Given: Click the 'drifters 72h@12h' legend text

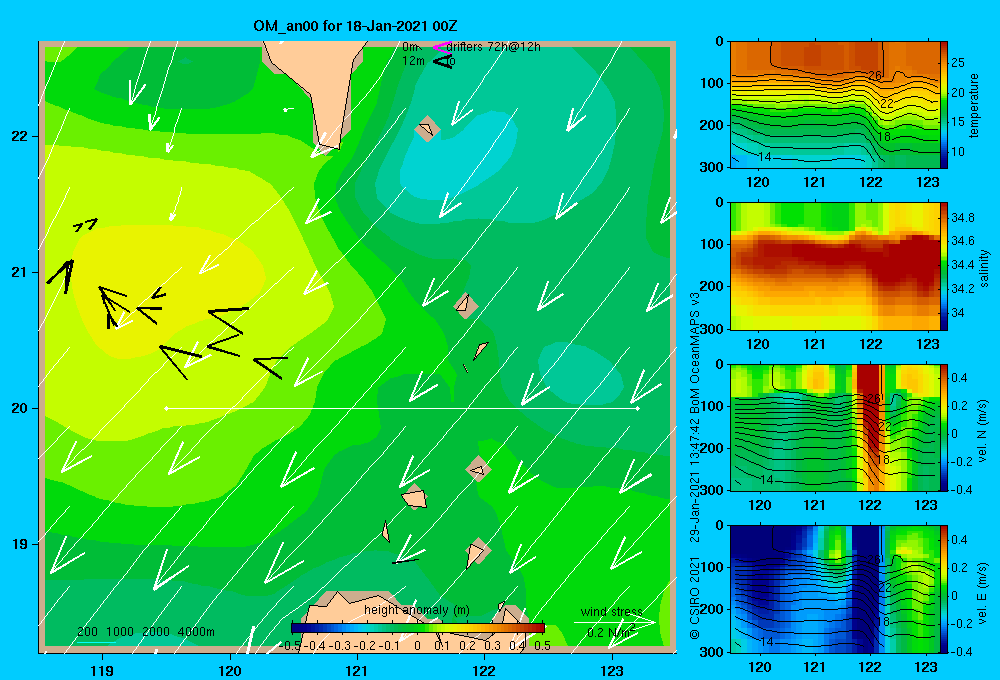Looking at the screenshot, I should pos(494,47).
